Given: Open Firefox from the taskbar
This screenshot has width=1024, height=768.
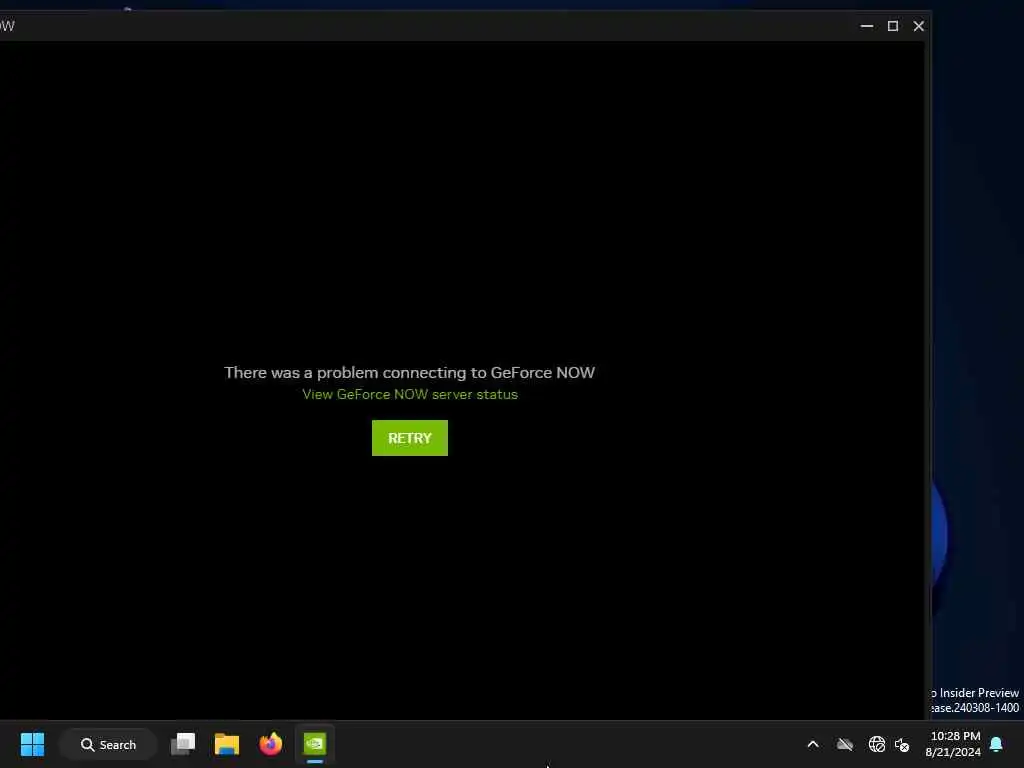Looking at the screenshot, I should pos(270,744).
